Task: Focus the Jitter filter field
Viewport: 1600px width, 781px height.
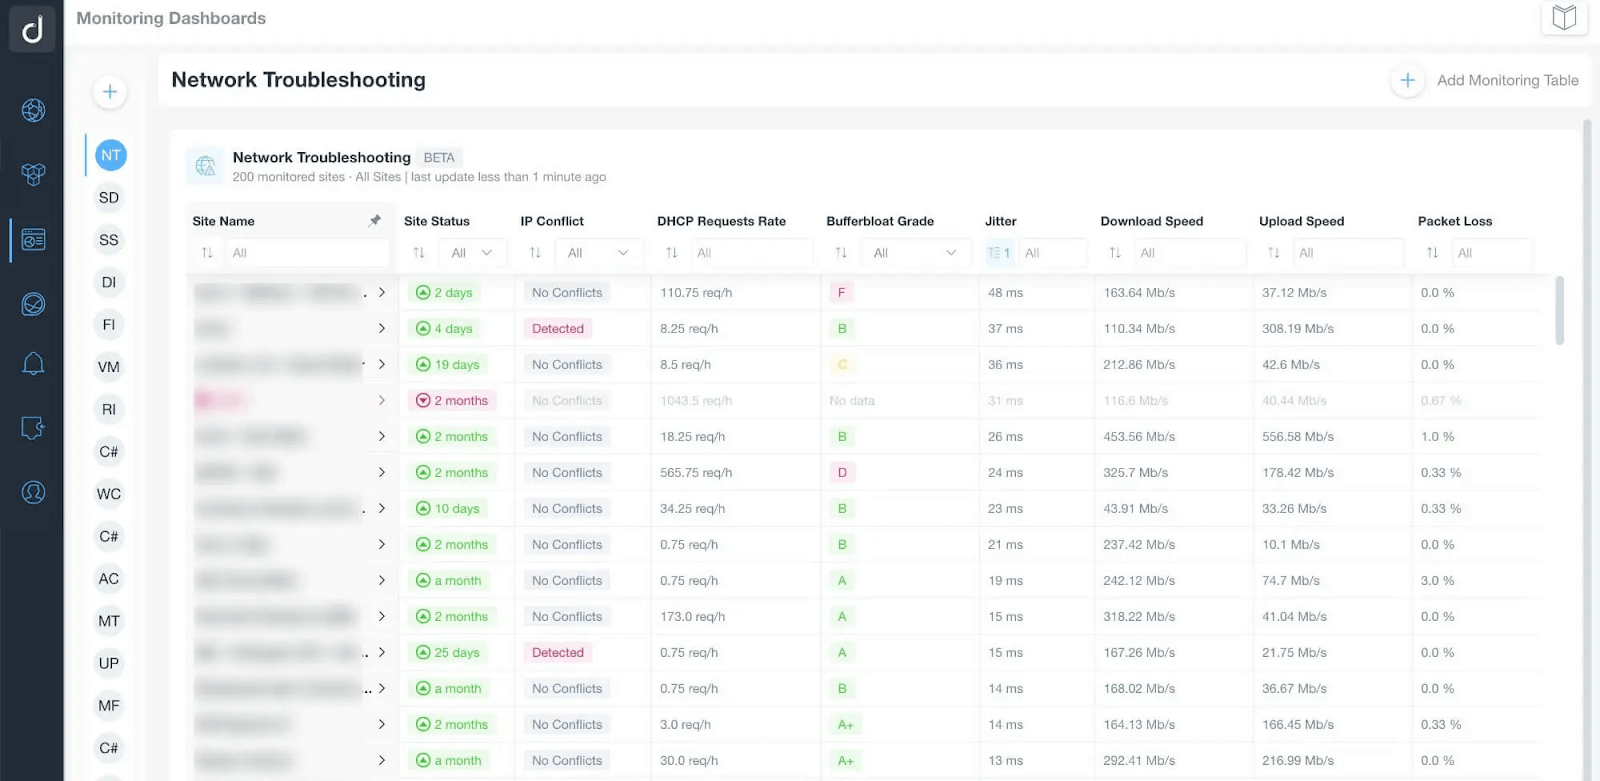Action: tap(1053, 253)
